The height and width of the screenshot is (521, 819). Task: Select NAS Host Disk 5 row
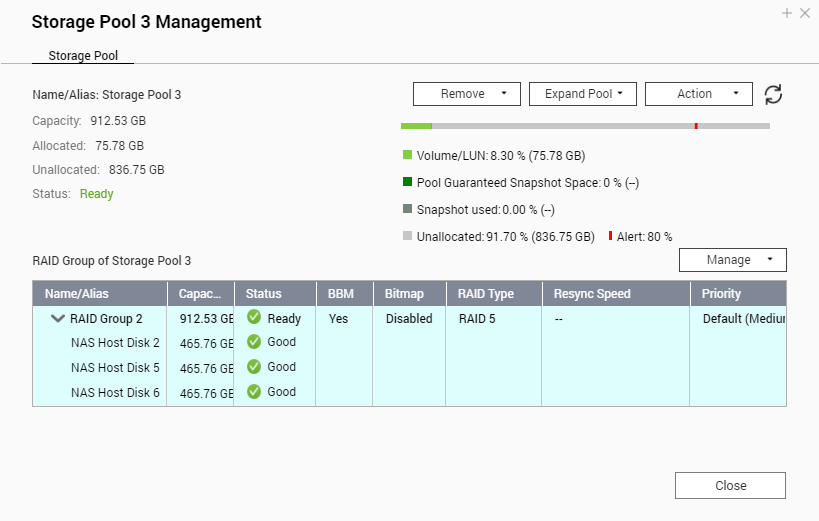click(x=410, y=367)
